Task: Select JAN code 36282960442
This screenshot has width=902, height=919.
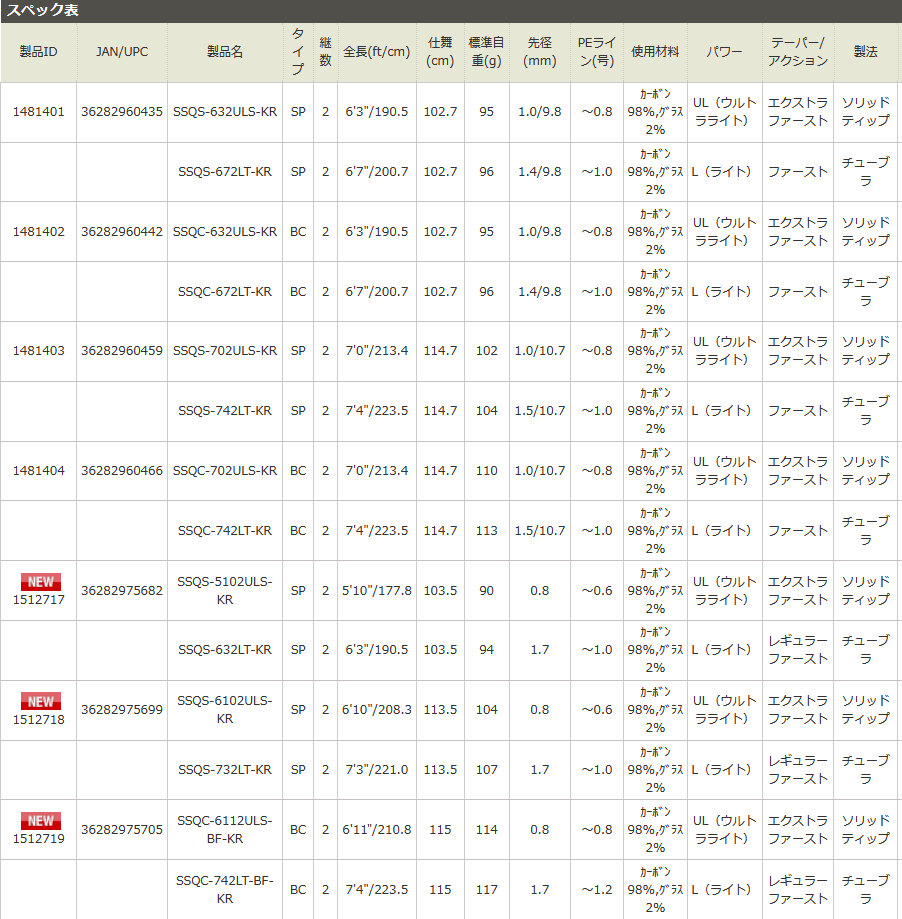Action: [x=122, y=231]
